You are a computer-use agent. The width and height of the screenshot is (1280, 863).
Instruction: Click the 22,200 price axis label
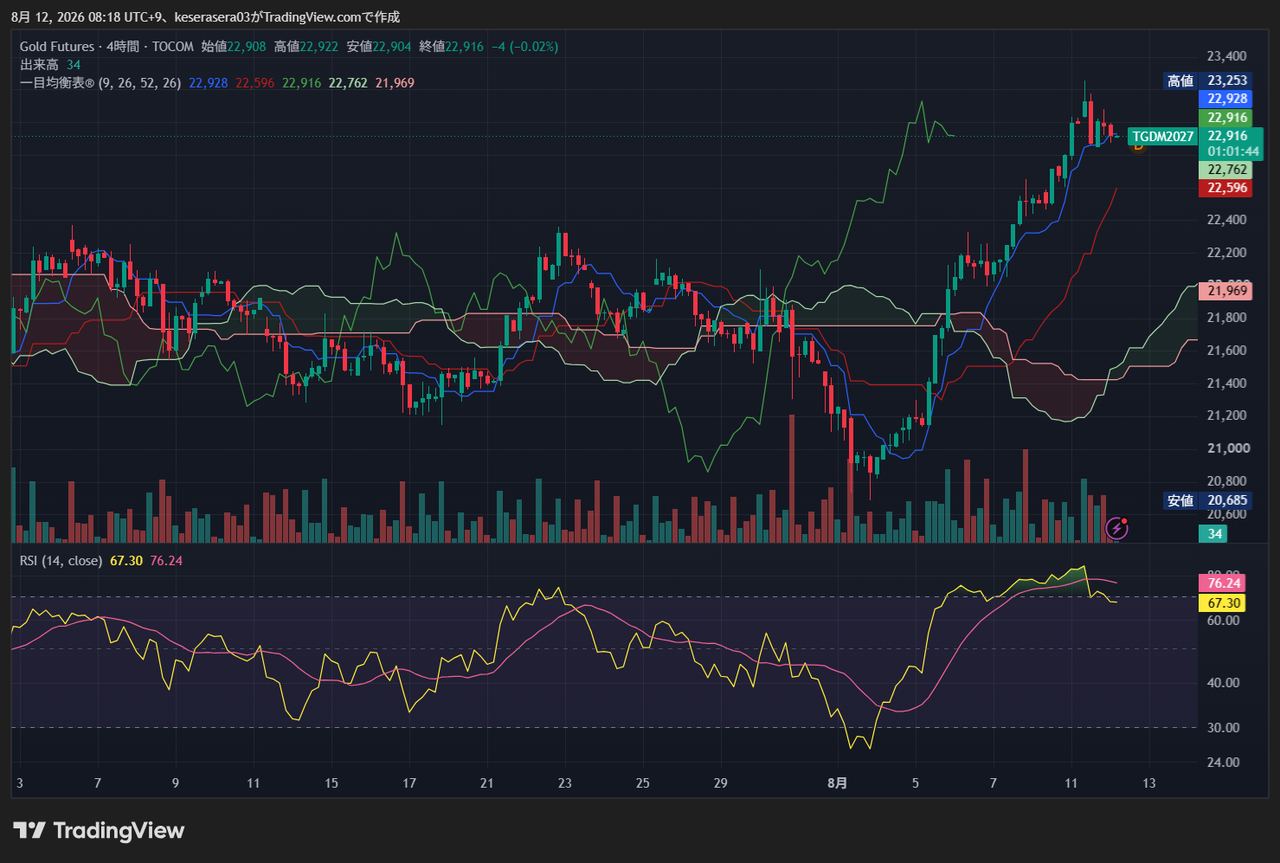pyautogui.click(x=1227, y=252)
